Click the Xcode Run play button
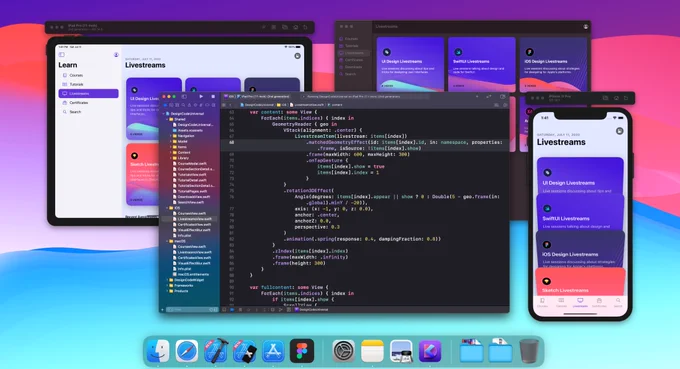Viewport: 680px width, 369px height. 201,96
